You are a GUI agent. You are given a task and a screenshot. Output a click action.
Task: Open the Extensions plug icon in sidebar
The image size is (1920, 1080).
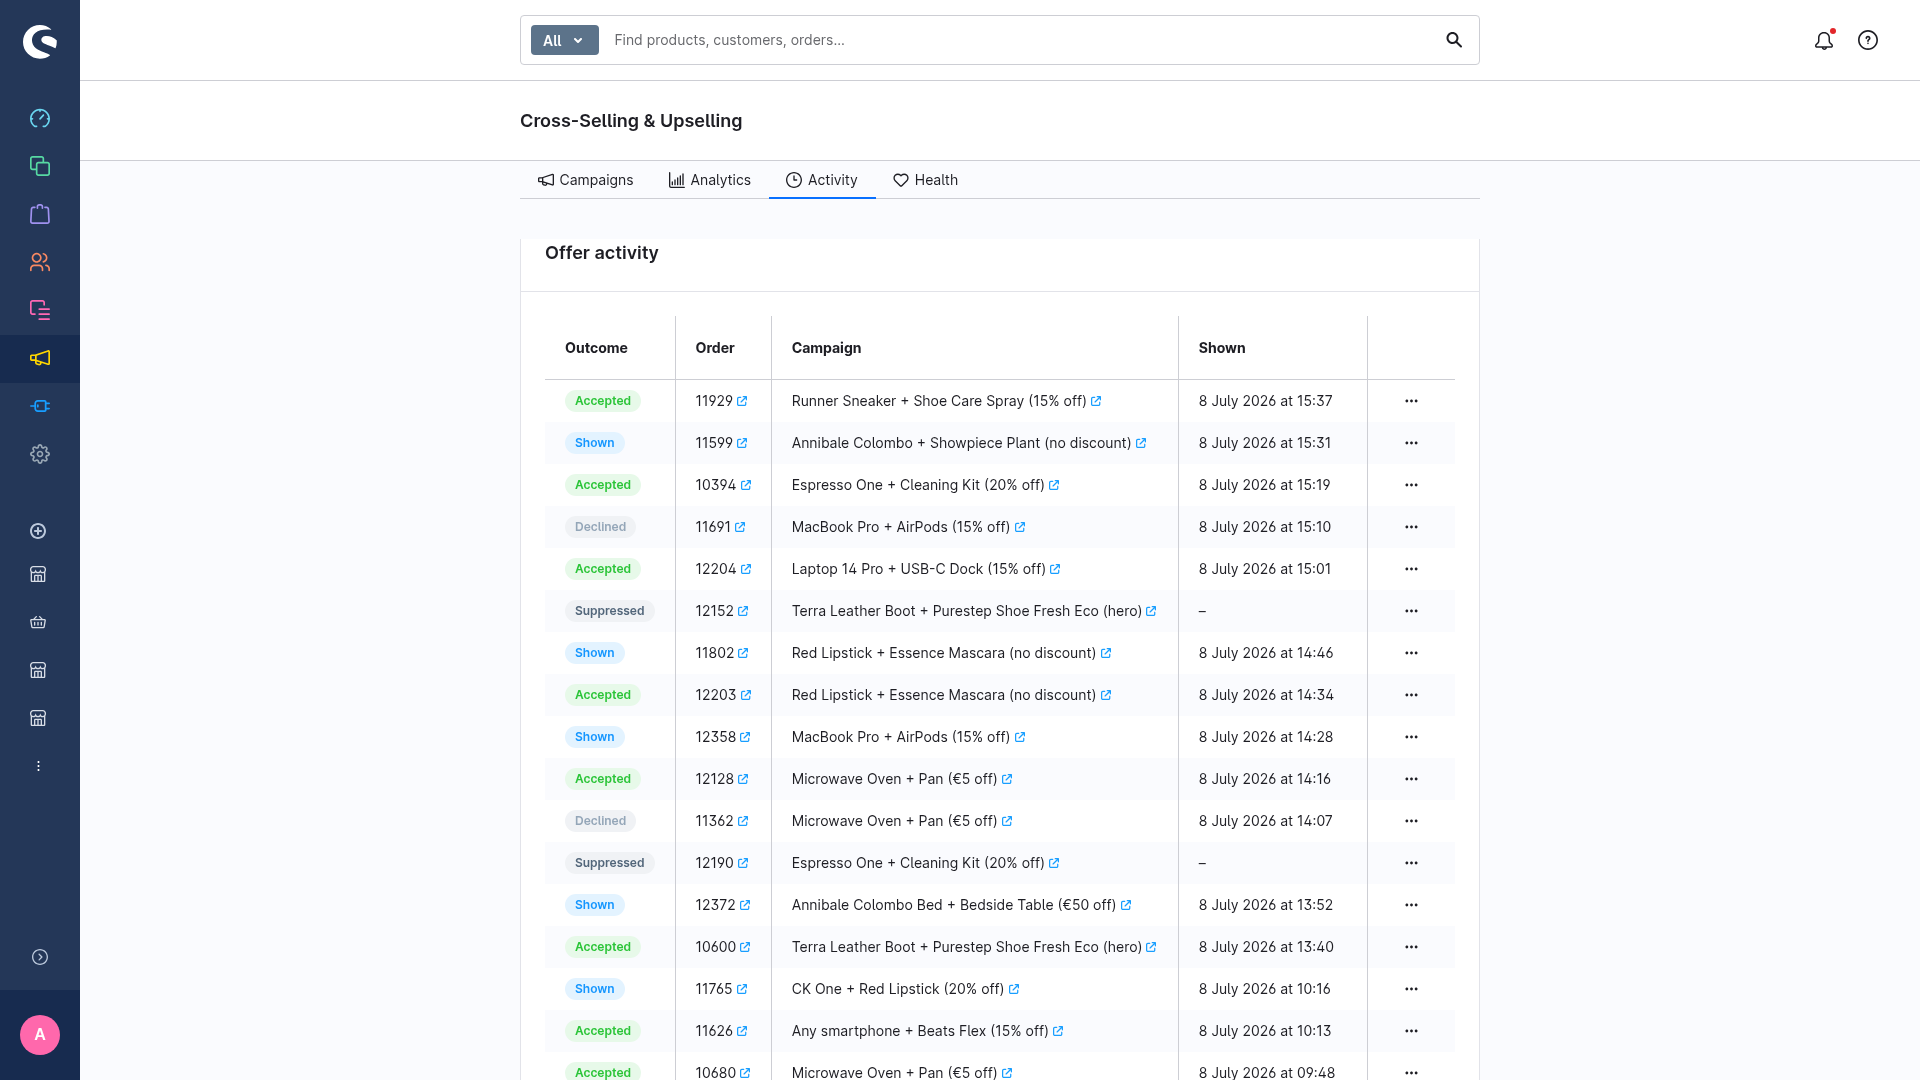coord(40,406)
